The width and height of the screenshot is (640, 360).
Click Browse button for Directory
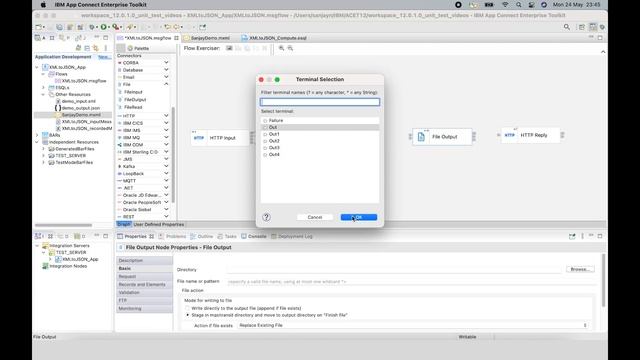click(x=580, y=269)
